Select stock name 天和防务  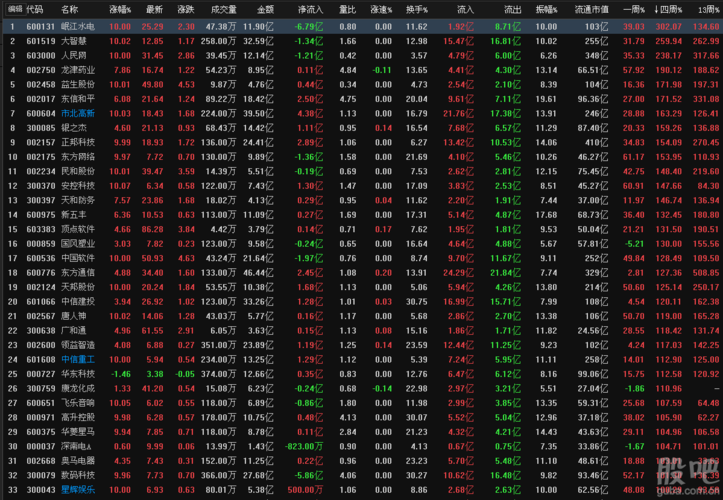point(78,201)
